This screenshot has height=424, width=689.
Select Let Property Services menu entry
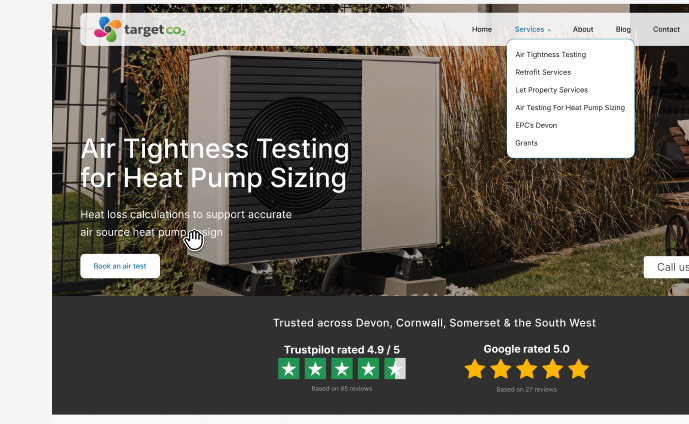point(551,90)
